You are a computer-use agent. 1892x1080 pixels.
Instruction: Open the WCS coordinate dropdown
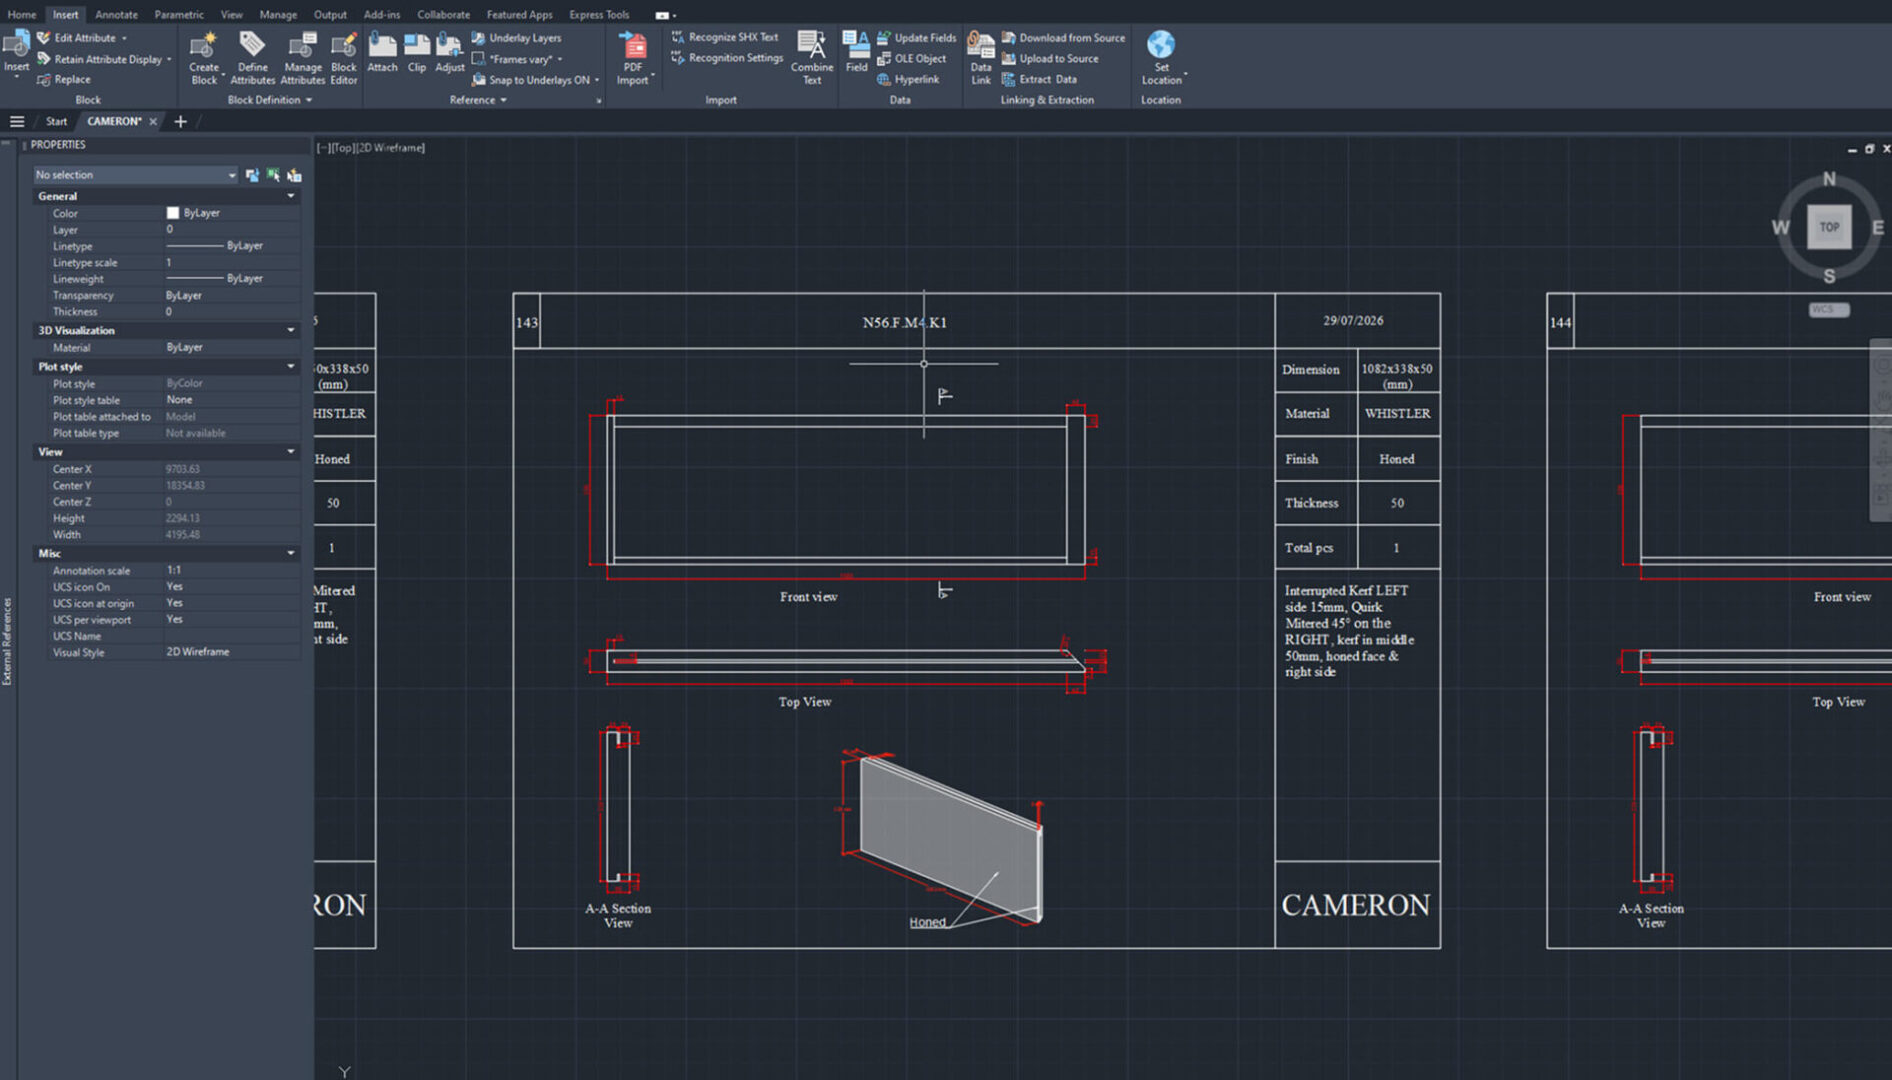coord(1829,310)
